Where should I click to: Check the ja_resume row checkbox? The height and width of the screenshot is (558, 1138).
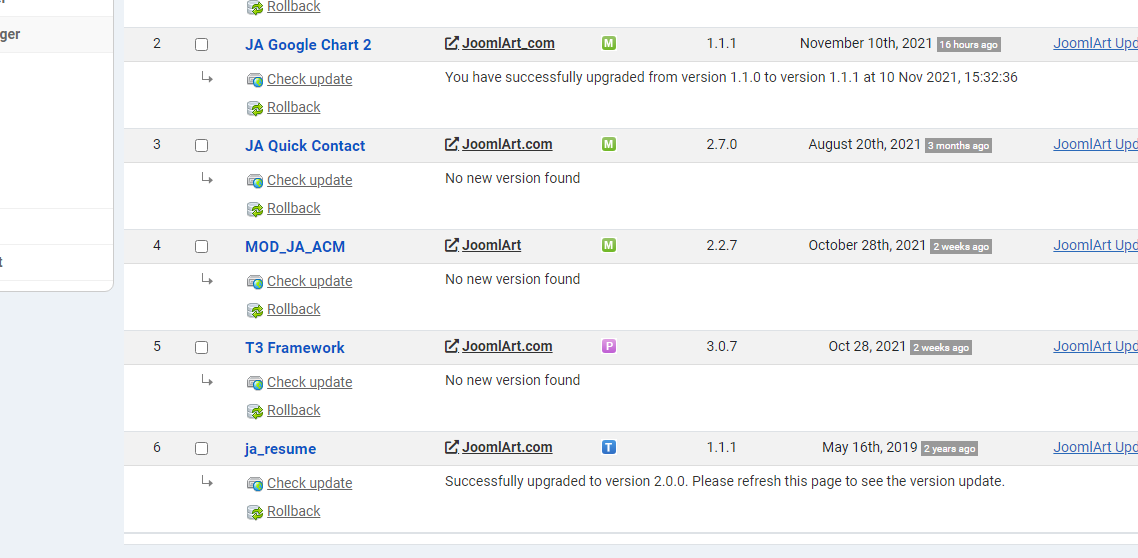pos(201,449)
